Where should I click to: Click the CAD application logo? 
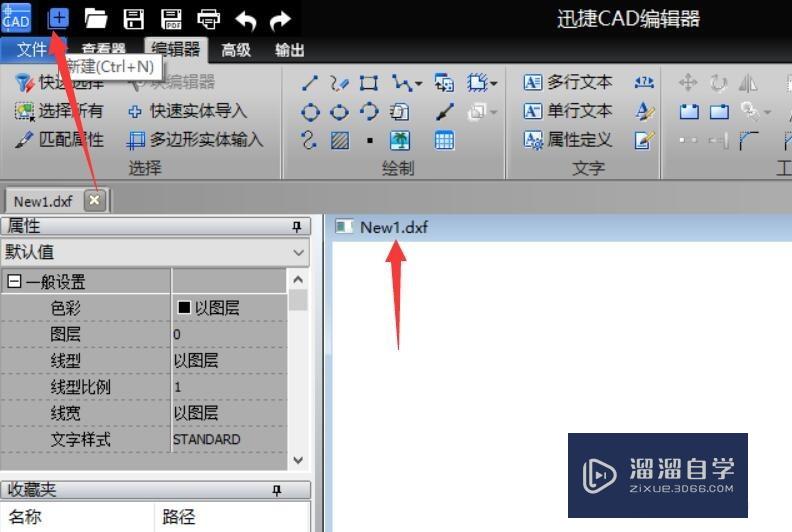[x=16, y=18]
